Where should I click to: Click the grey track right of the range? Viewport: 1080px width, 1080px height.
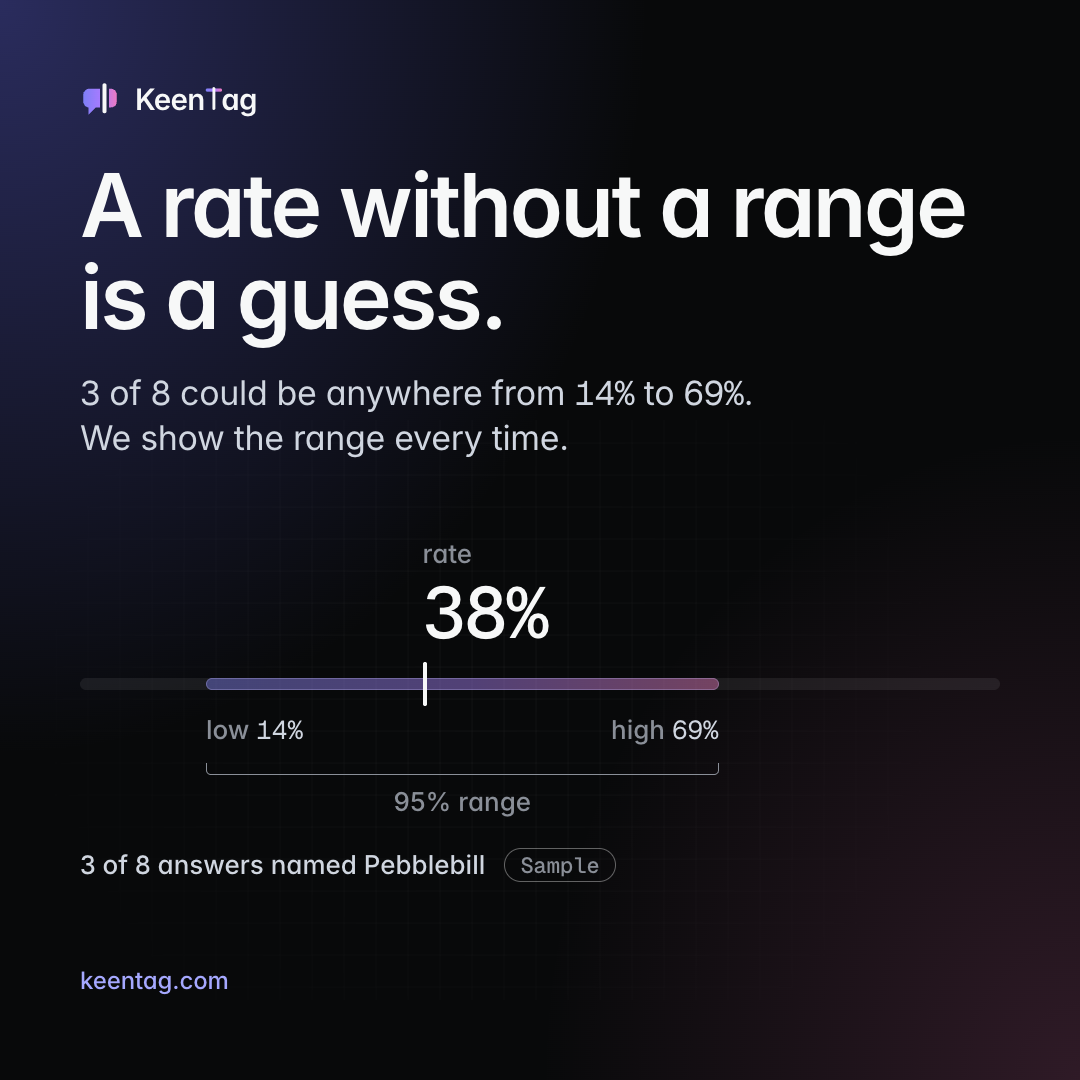point(860,684)
